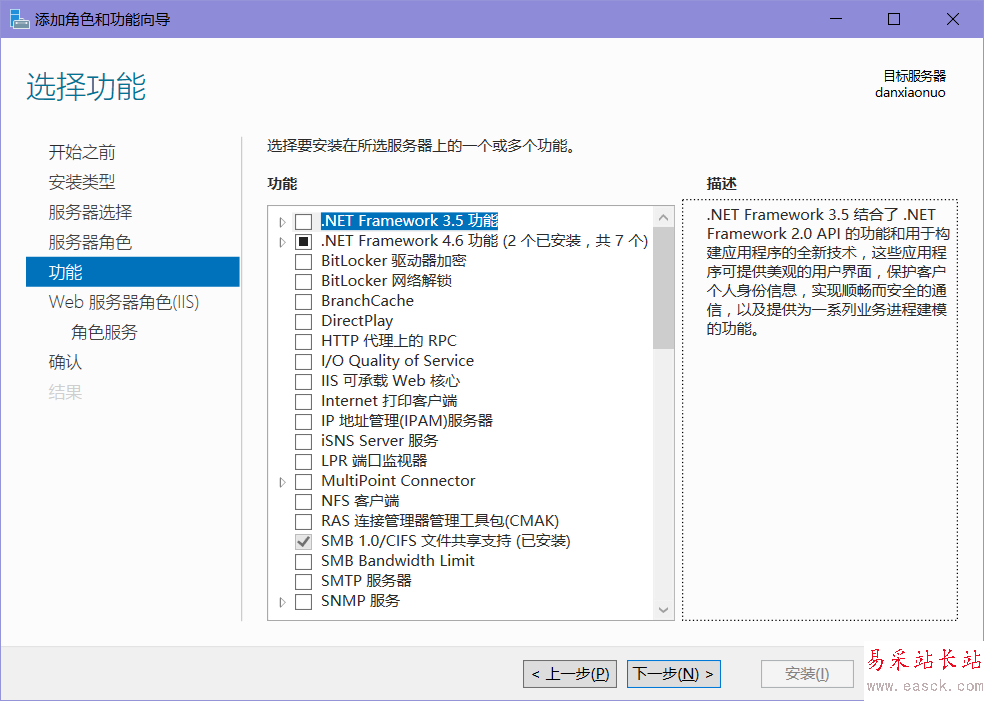Select the .NET Framework 3.5 功能 label
Image resolution: width=984 pixels, height=701 pixels.
click(x=409, y=221)
